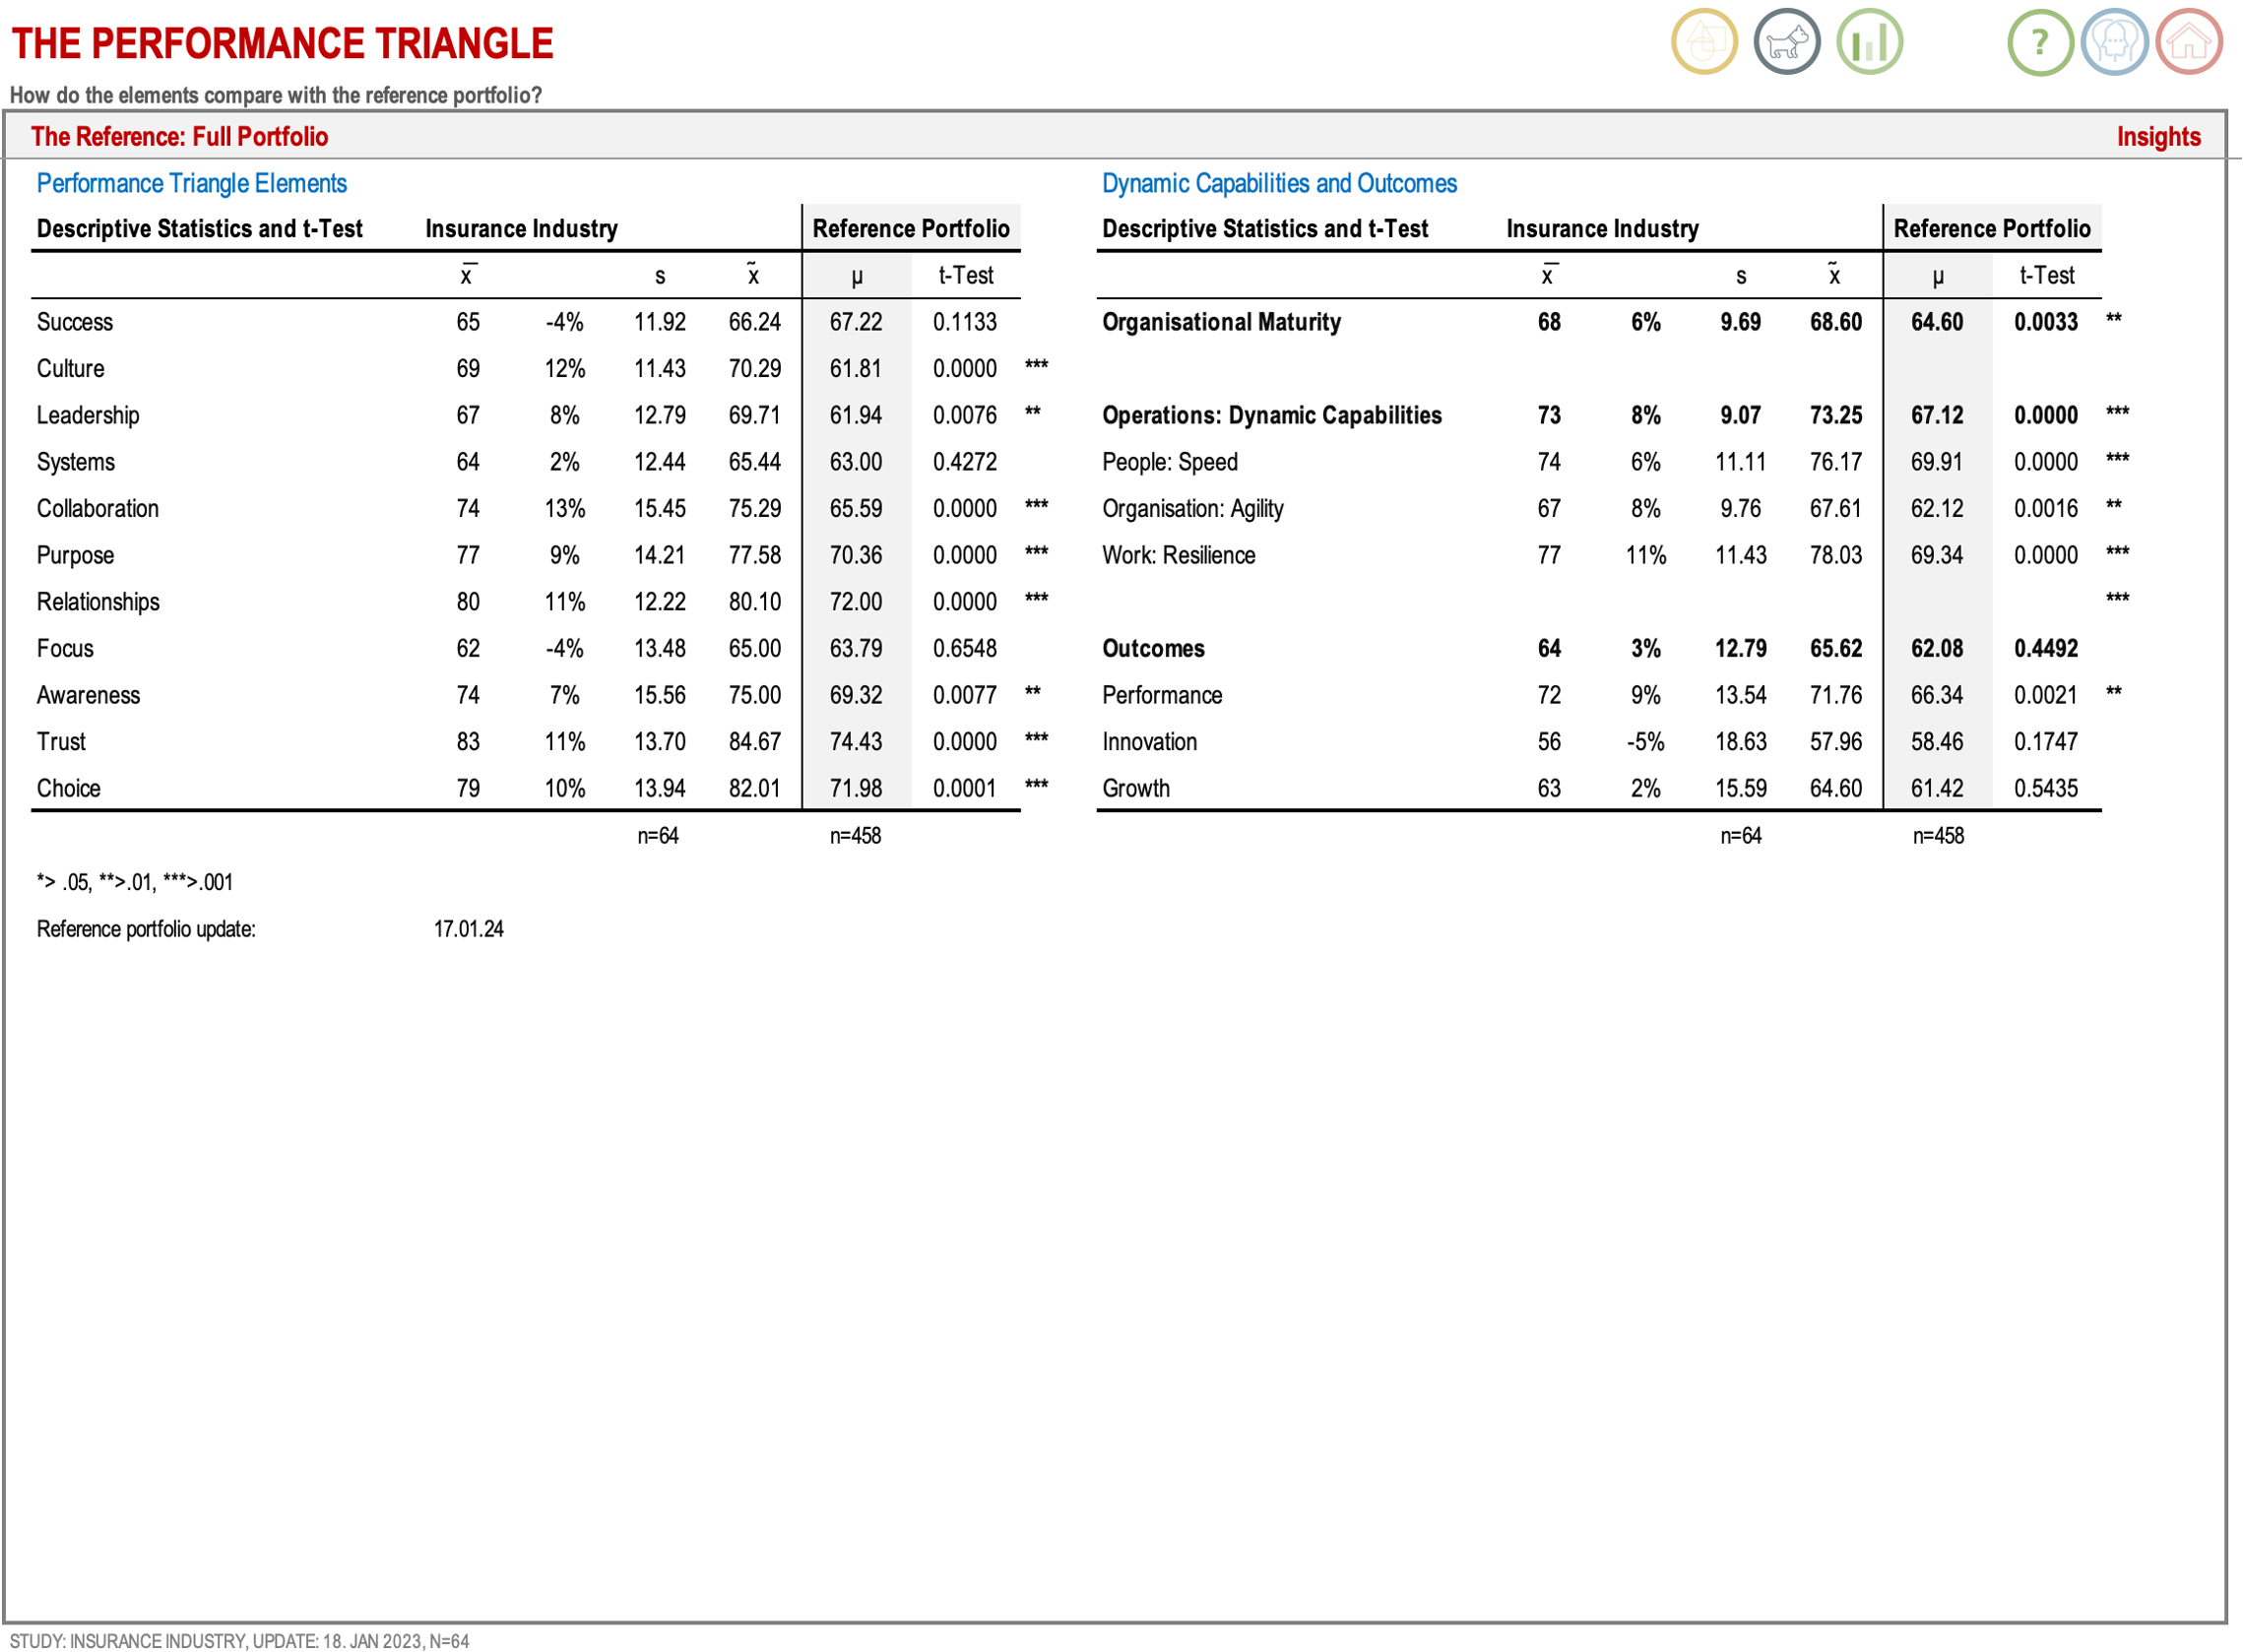2243x1652 pixels.
Task: Click the Awareness row label
Action: coord(89,696)
